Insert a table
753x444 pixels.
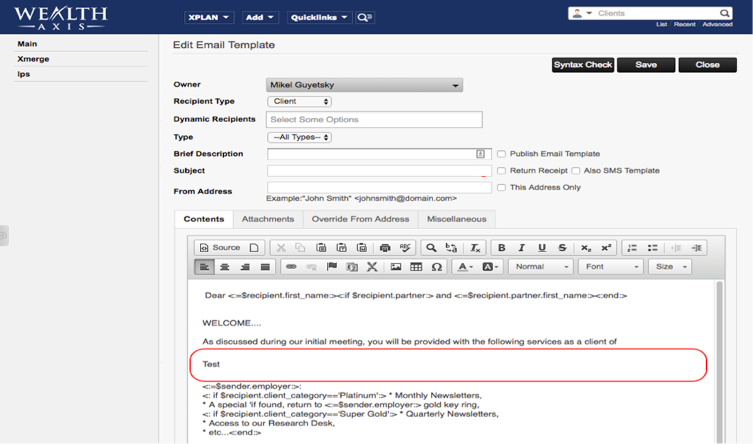(x=416, y=267)
